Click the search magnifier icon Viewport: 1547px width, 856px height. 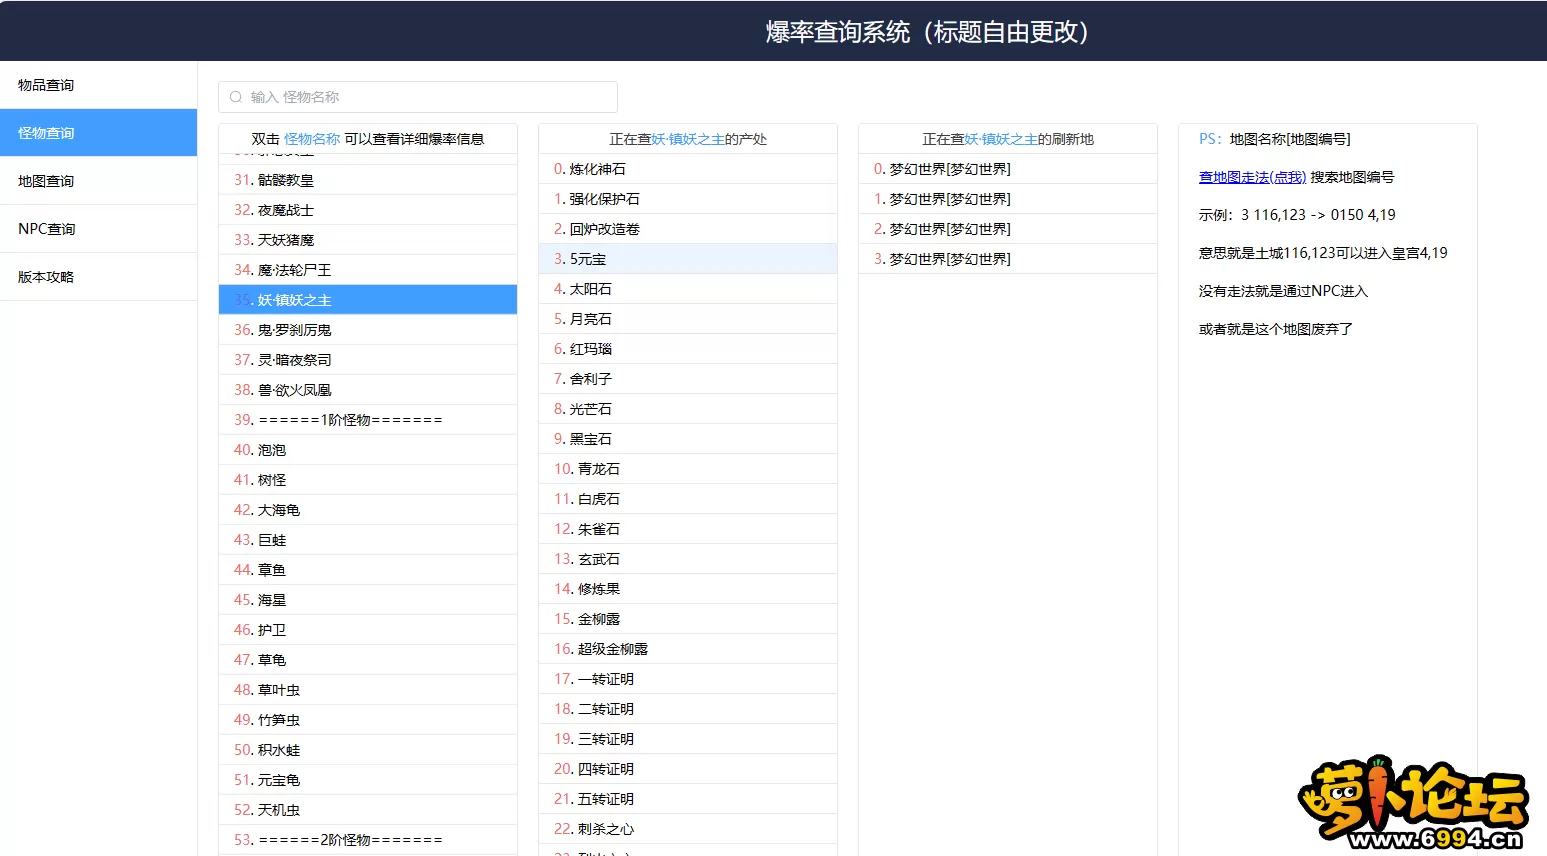pos(236,97)
